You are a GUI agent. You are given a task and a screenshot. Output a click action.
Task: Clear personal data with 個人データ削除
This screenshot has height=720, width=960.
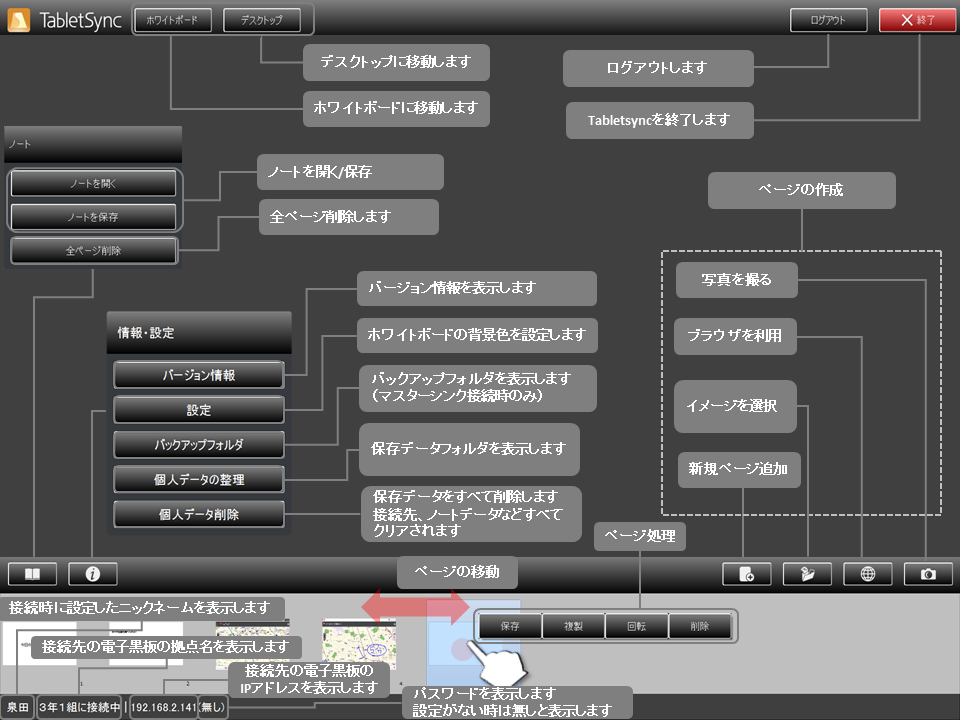click(x=199, y=513)
